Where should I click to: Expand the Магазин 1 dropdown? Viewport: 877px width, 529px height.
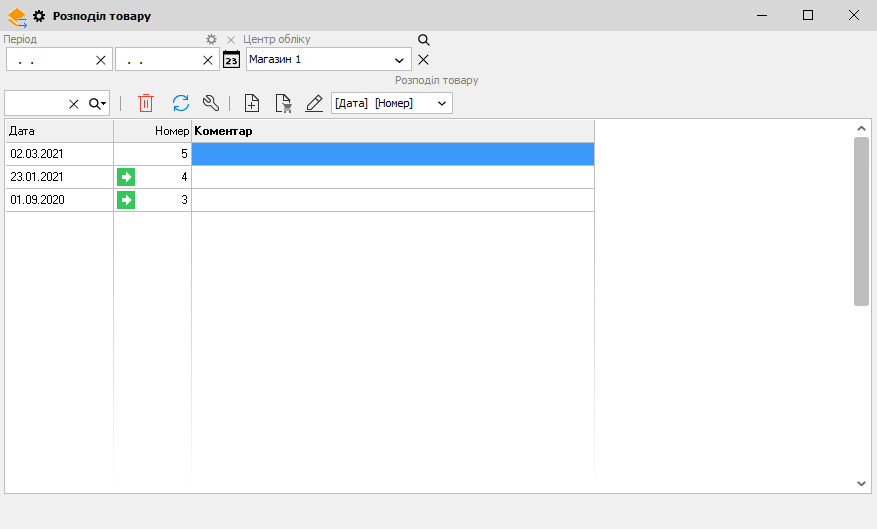[x=399, y=60]
